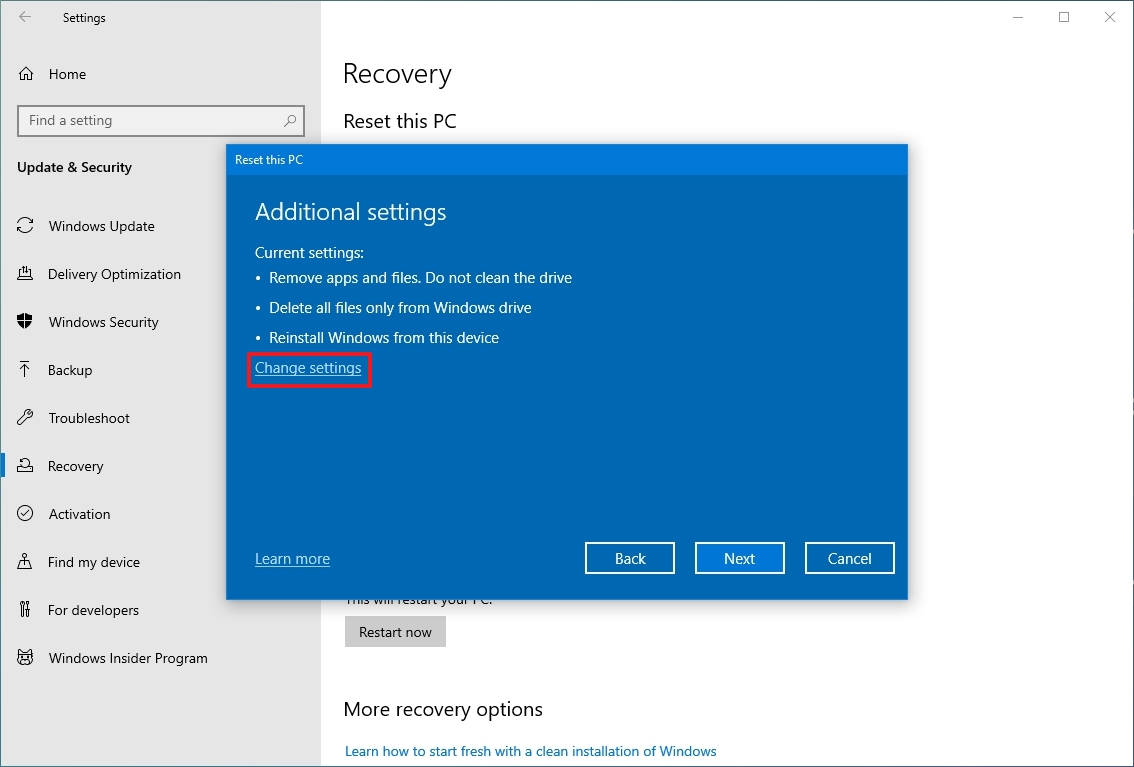Open Windows Insider Program page
1134x767 pixels.
click(x=128, y=659)
